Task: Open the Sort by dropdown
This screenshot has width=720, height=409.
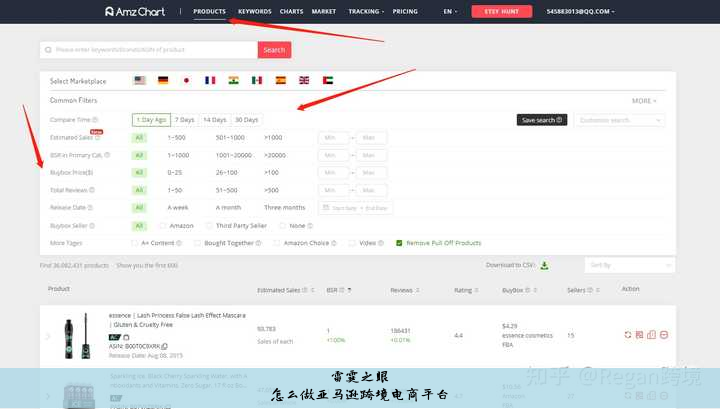Action: click(630, 265)
